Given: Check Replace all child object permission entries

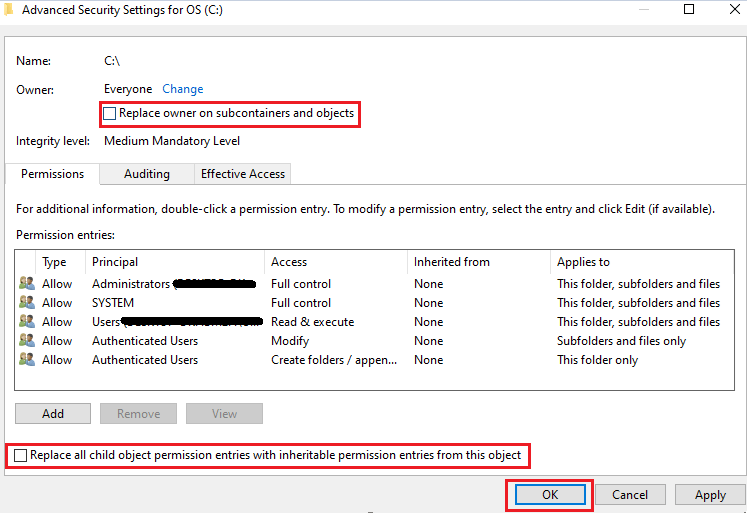Looking at the screenshot, I should click(x=20, y=455).
